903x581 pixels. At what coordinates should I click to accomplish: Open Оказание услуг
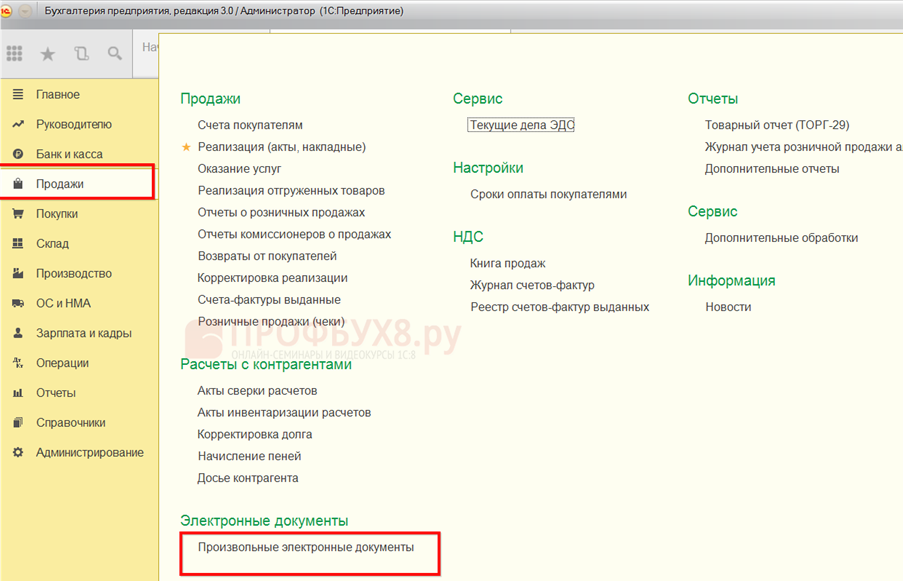240,169
